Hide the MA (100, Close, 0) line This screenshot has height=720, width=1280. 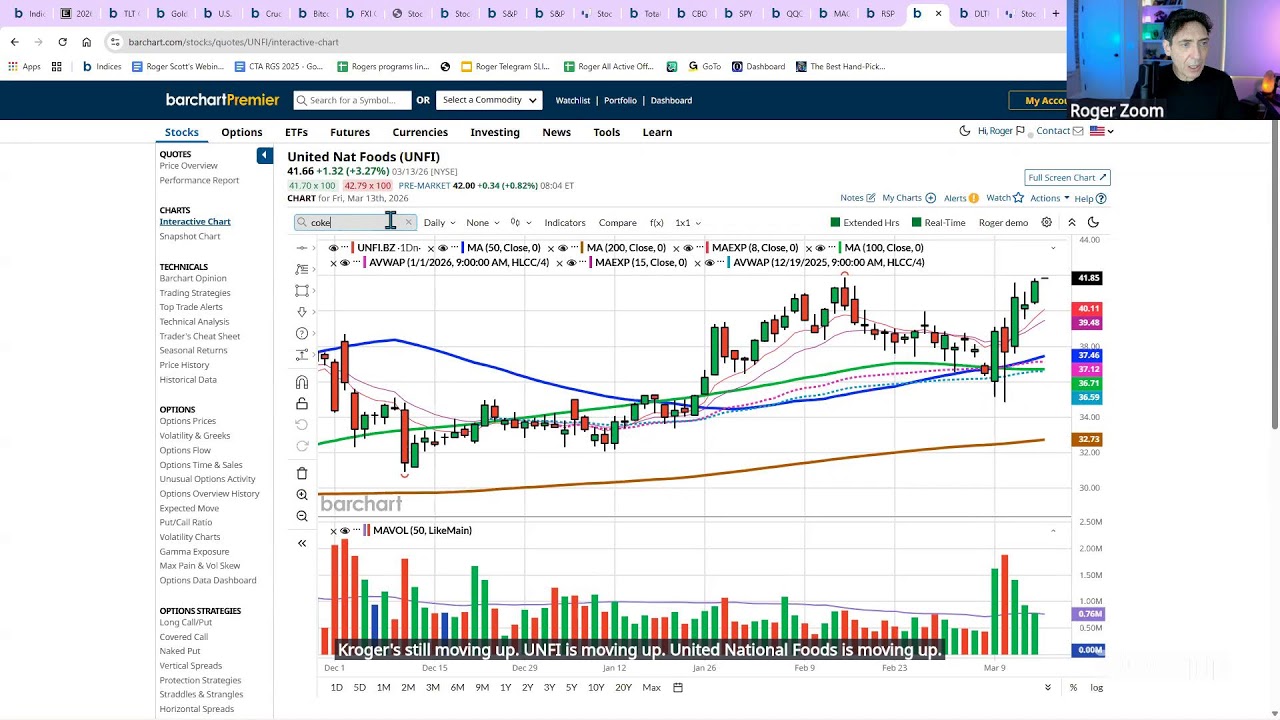(821, 248)
